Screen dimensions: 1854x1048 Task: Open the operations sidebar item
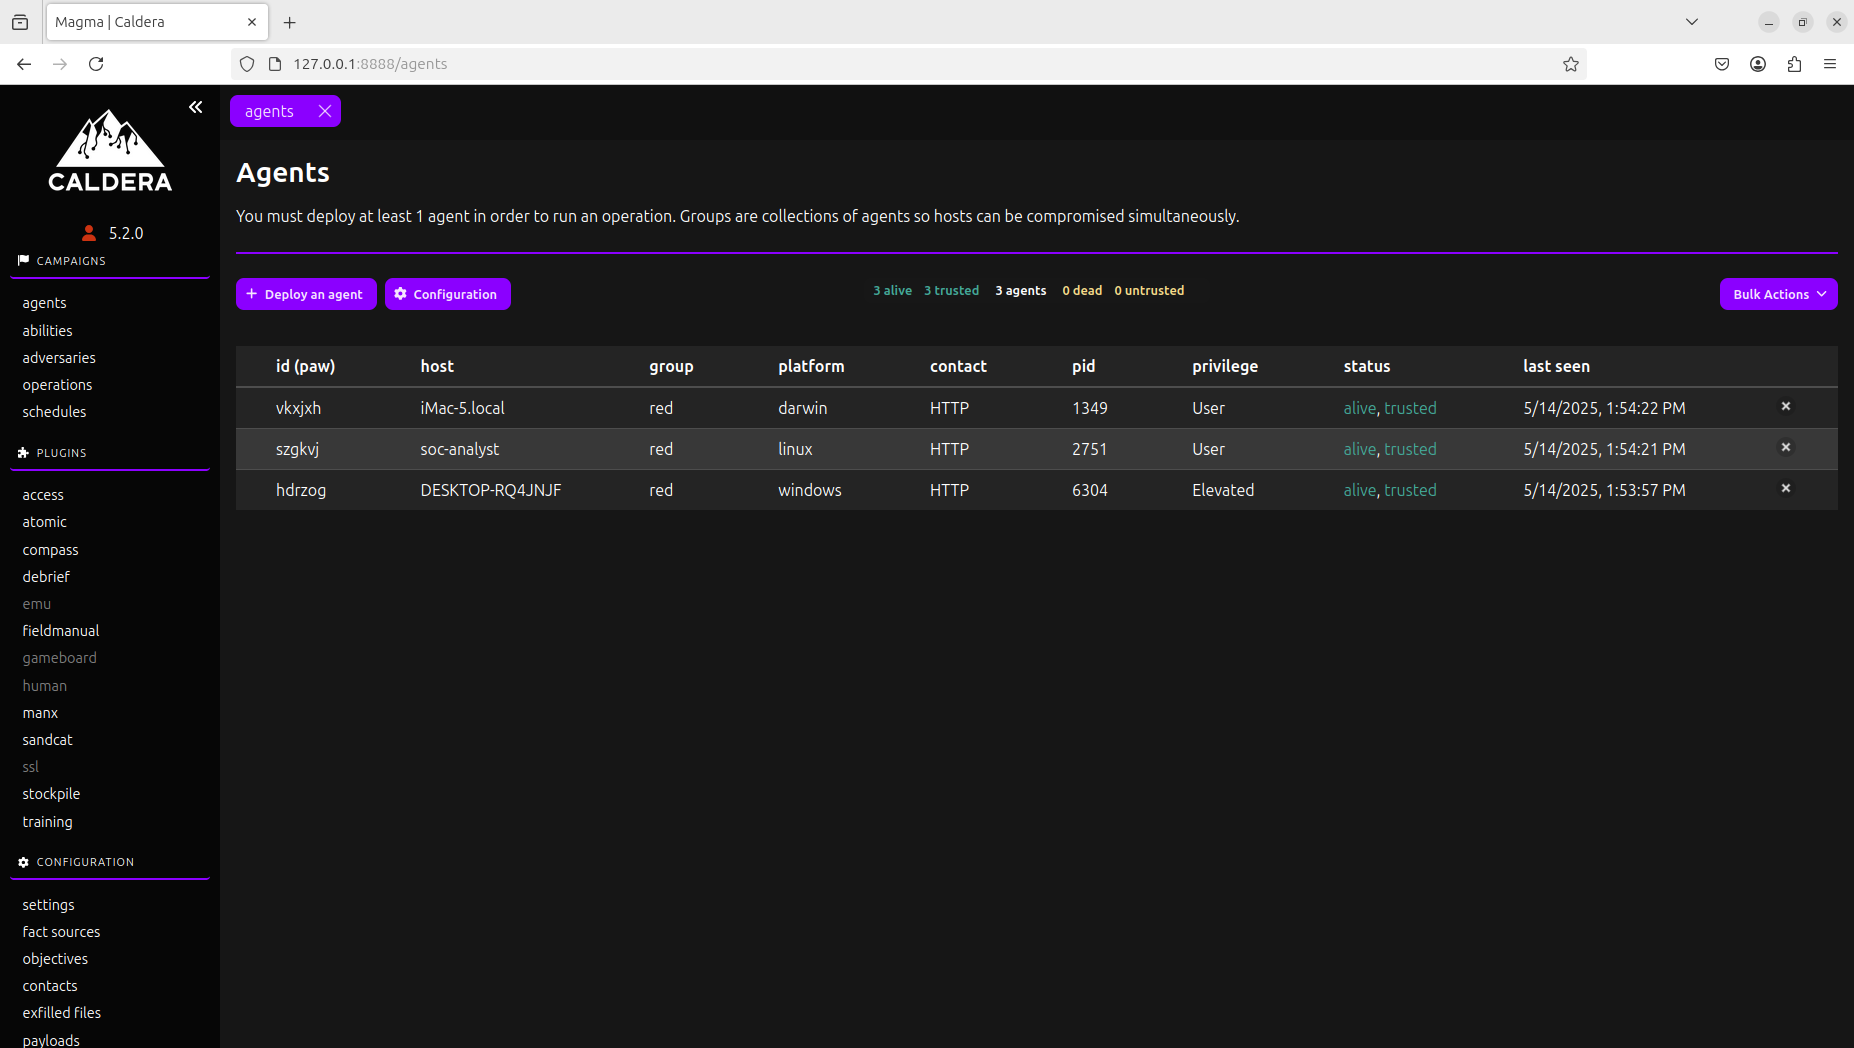(57, 385)
